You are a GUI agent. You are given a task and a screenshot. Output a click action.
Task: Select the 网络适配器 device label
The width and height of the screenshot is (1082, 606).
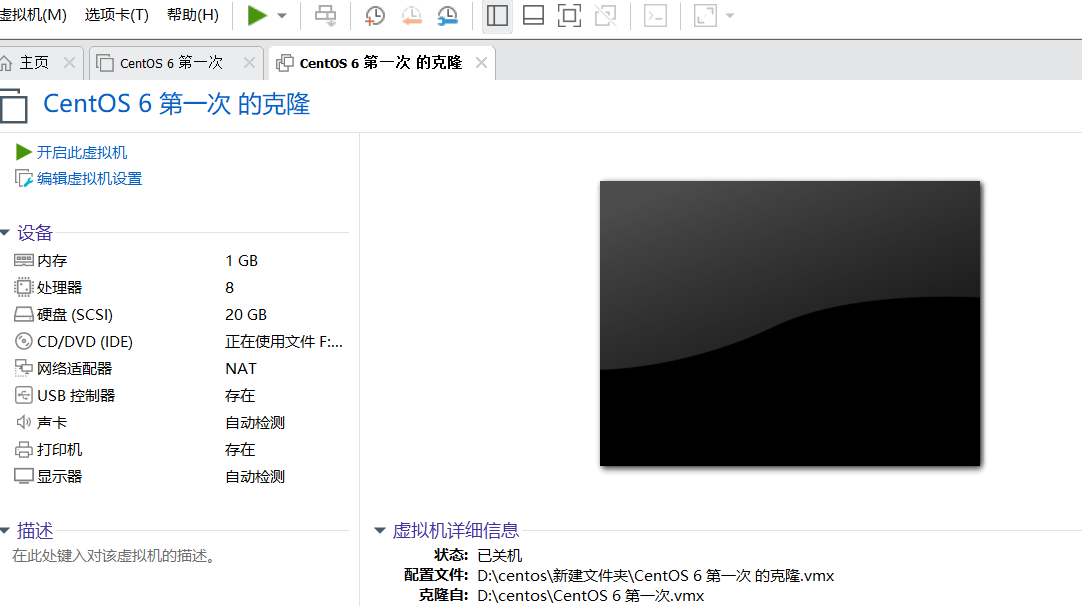(75, 369)
